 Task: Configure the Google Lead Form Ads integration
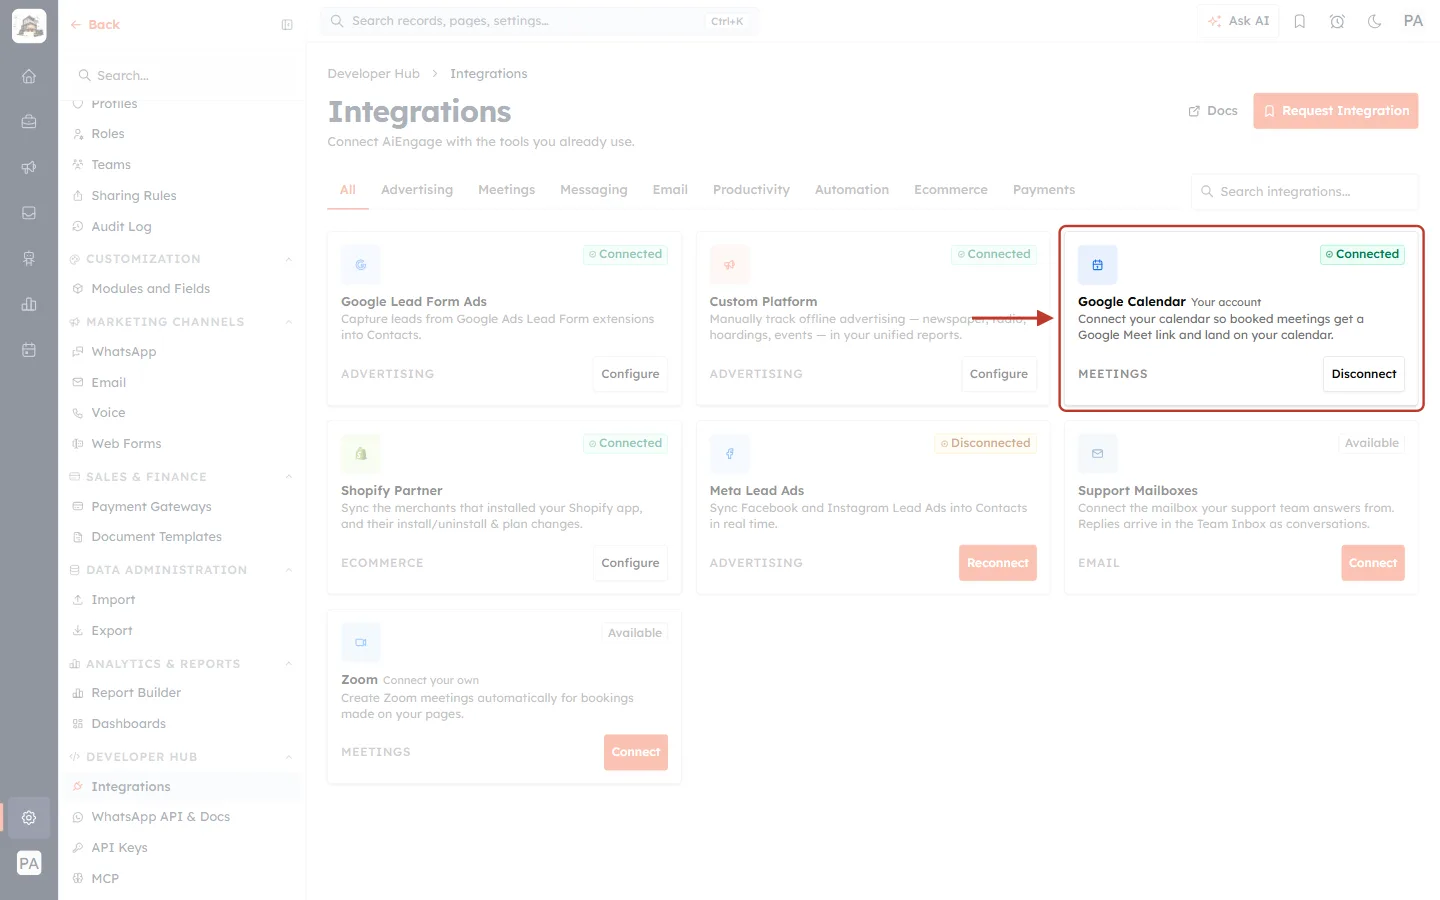tap(630, 374)
